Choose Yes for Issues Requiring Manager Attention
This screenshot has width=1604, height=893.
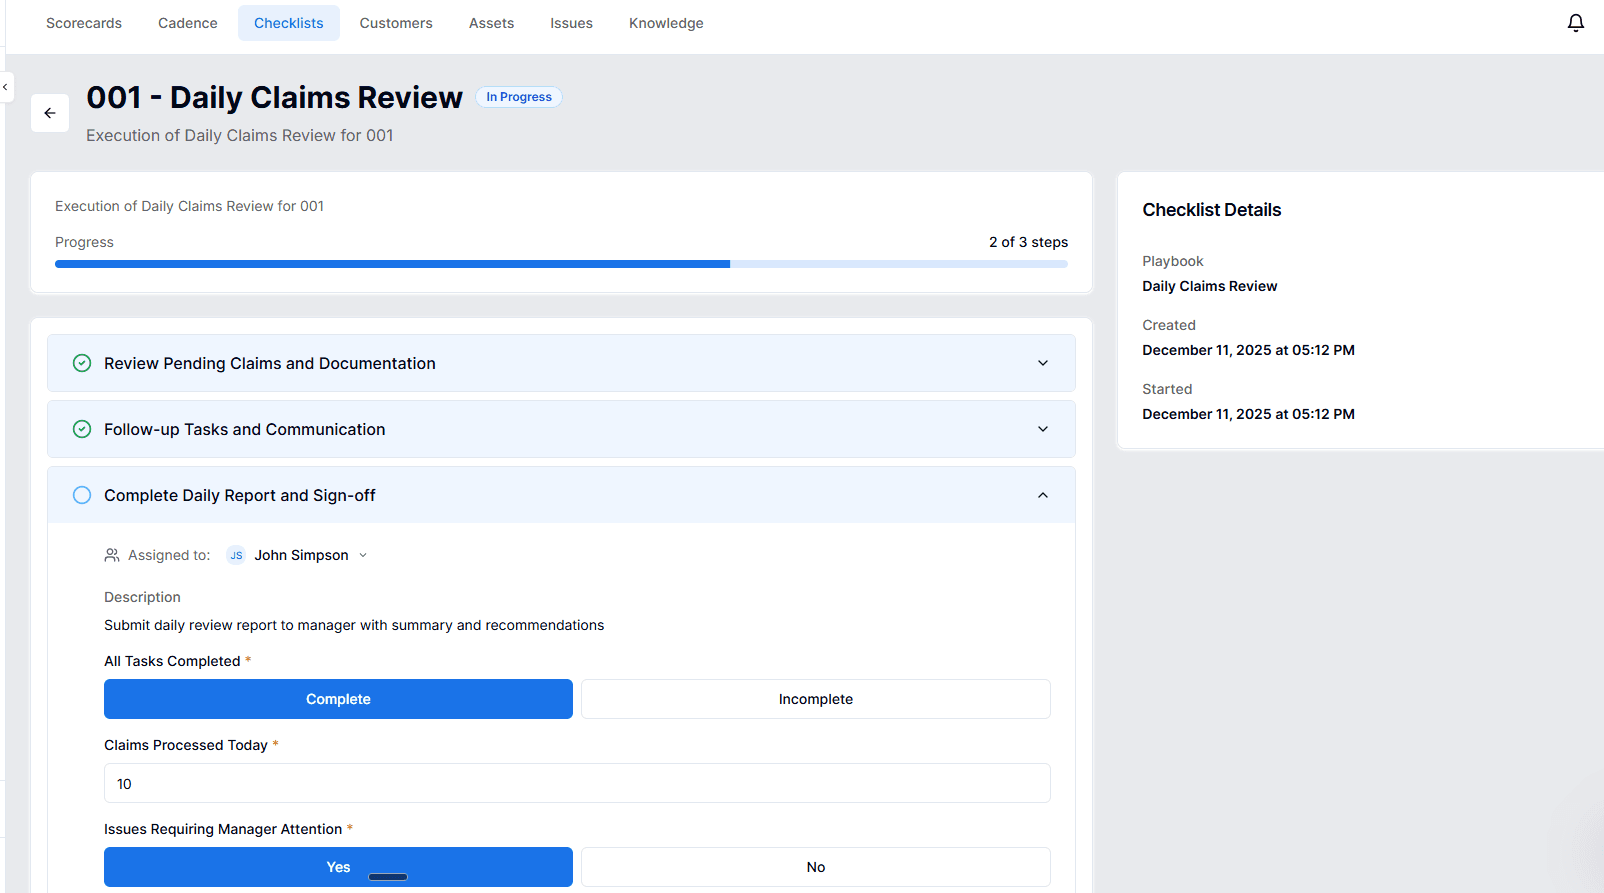(x=338, y=867)
